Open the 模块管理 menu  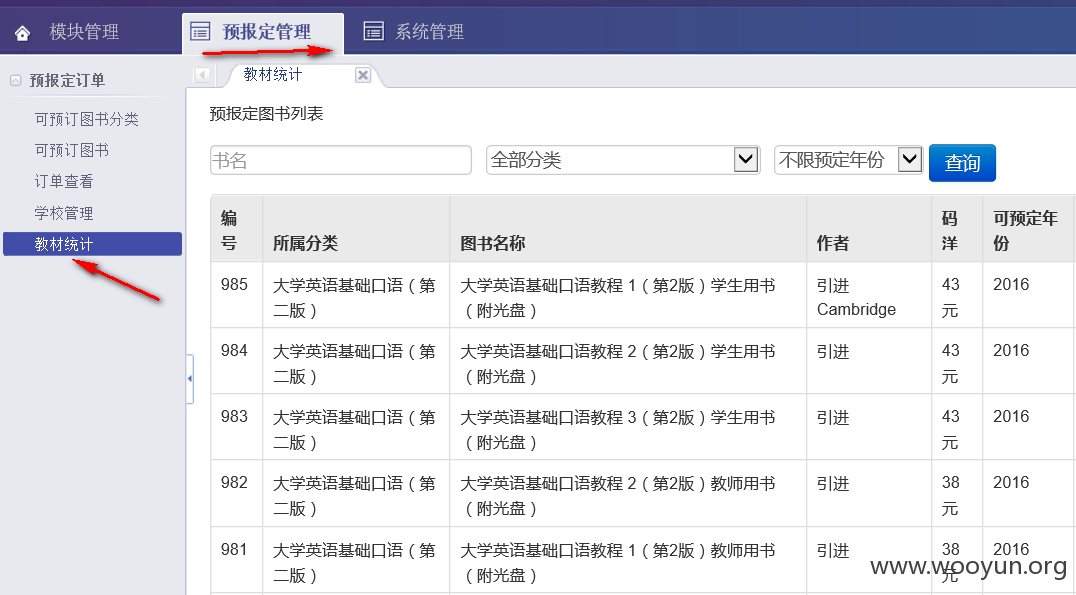(x=84, y=32)
